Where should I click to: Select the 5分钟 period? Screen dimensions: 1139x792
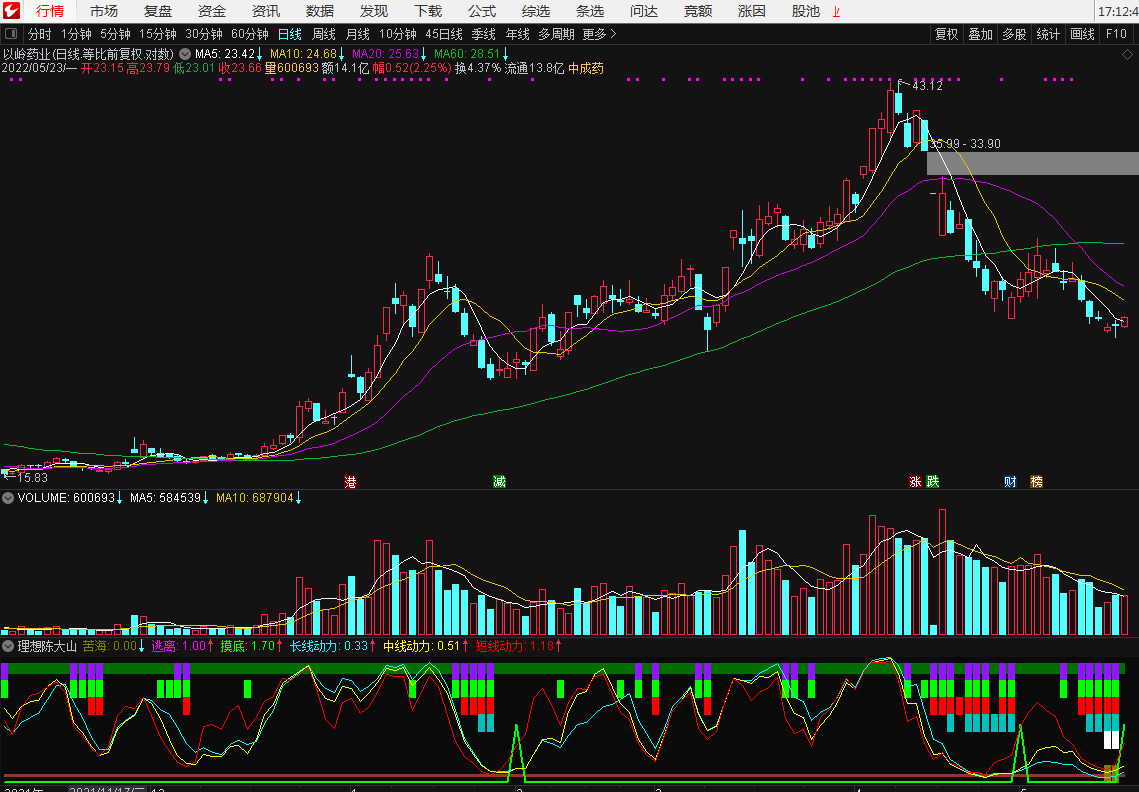coord(115,34)
